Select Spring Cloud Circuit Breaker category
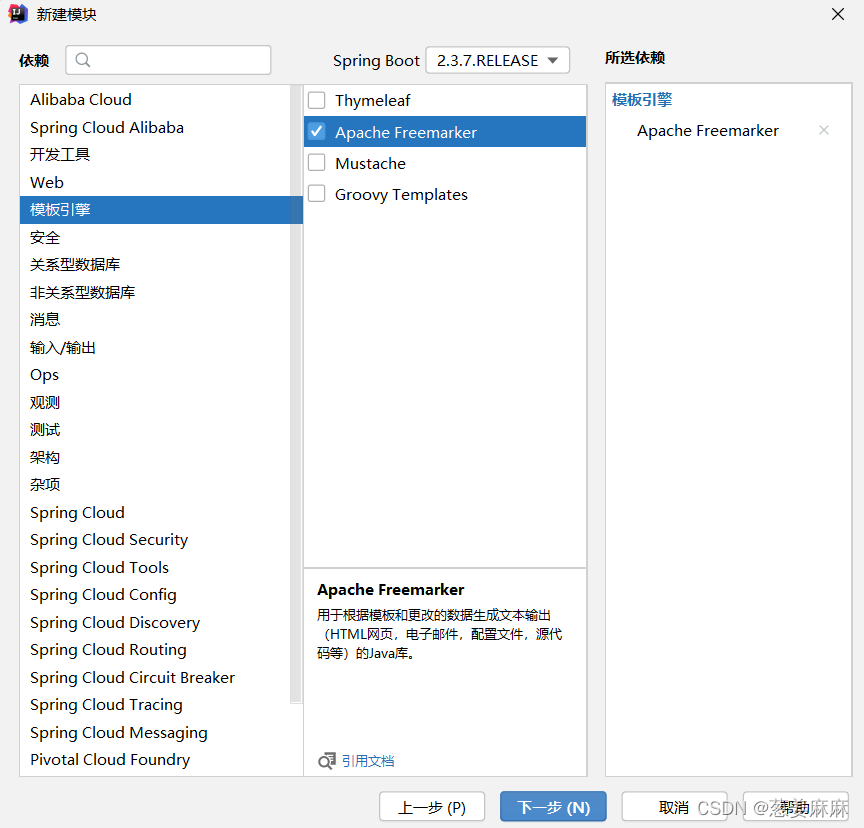Screen dimensions: 864x828 [155, 678]
